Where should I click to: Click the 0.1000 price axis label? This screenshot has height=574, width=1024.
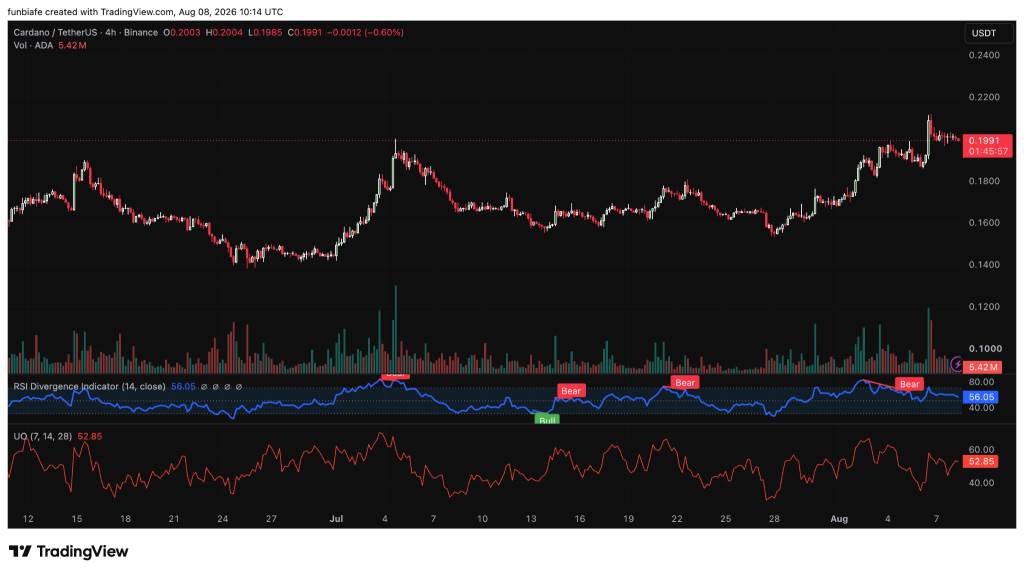tap(984, 348)
